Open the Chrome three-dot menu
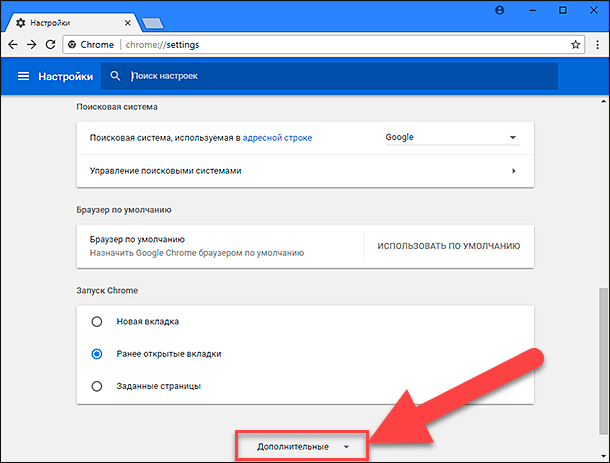Viewport: 610px width, 463px height. point(598,45)
